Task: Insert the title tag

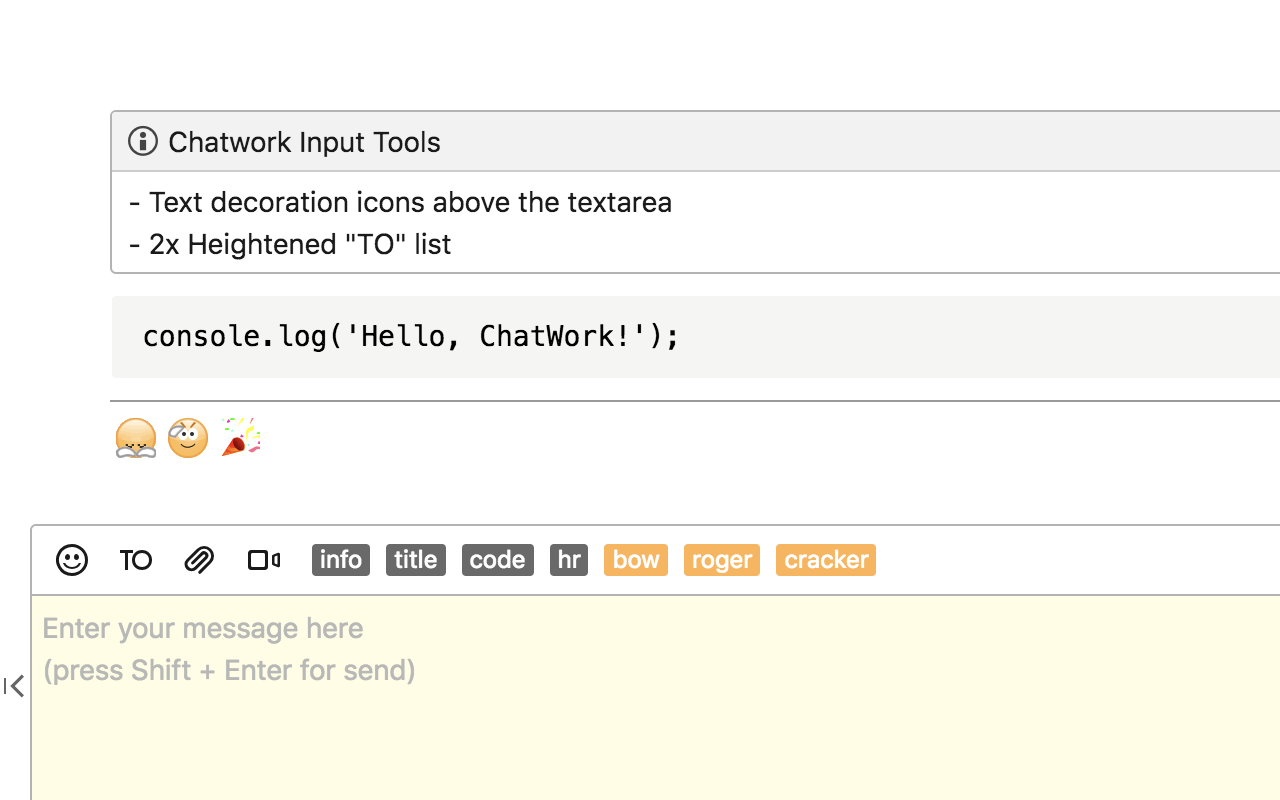Action: [416, 560]
